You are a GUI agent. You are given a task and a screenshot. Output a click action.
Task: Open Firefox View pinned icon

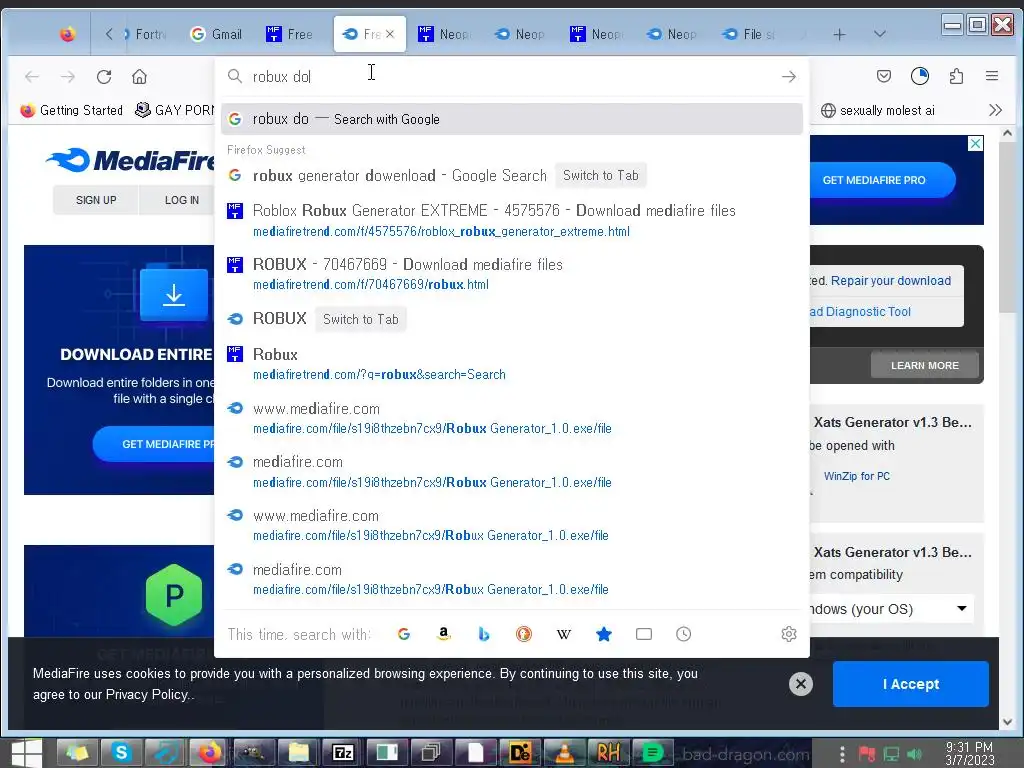(x=67, y=34)
